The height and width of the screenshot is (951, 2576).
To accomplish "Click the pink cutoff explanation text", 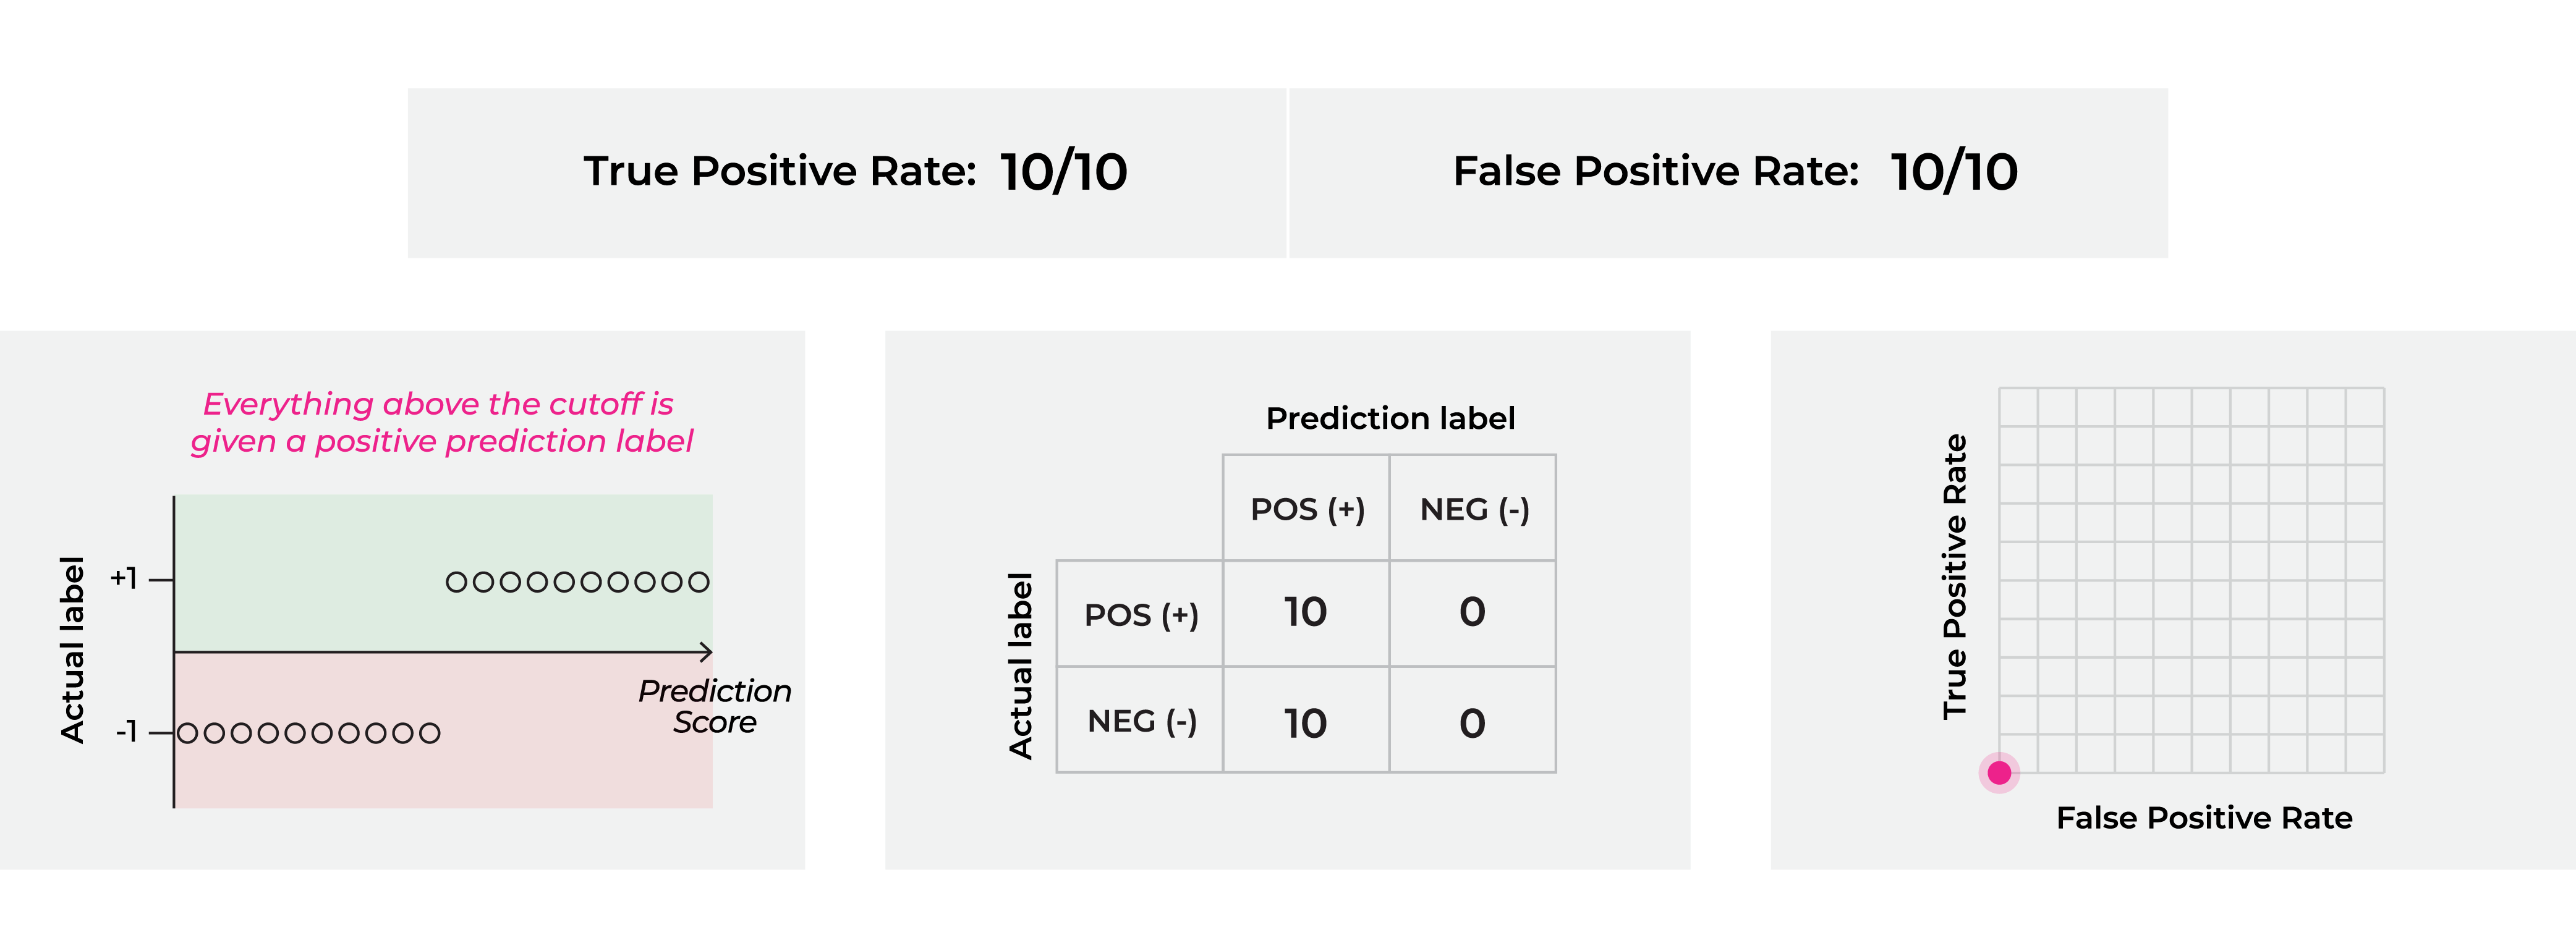I will pyautogui.click(x=441, y=422).
